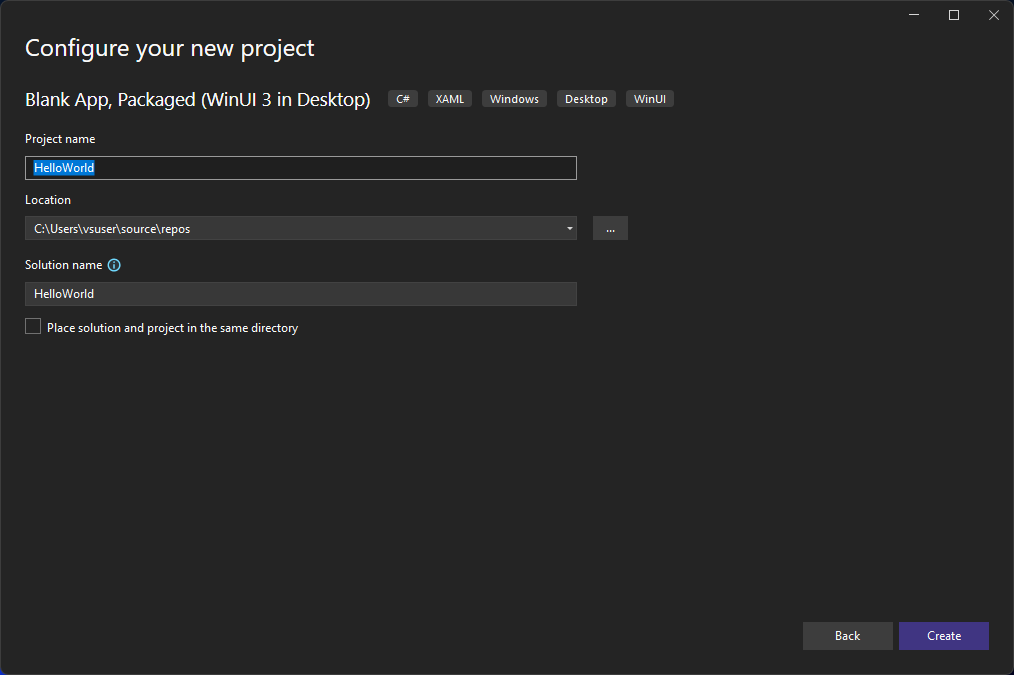Click the Windows platform tag

(513, 98)
